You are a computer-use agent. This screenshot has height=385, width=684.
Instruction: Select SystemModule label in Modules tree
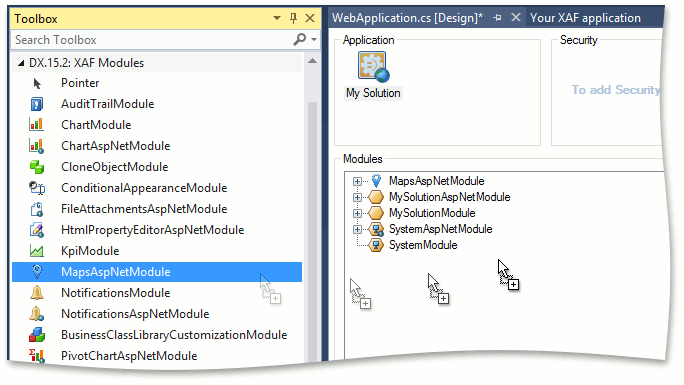tap(423, 245)
